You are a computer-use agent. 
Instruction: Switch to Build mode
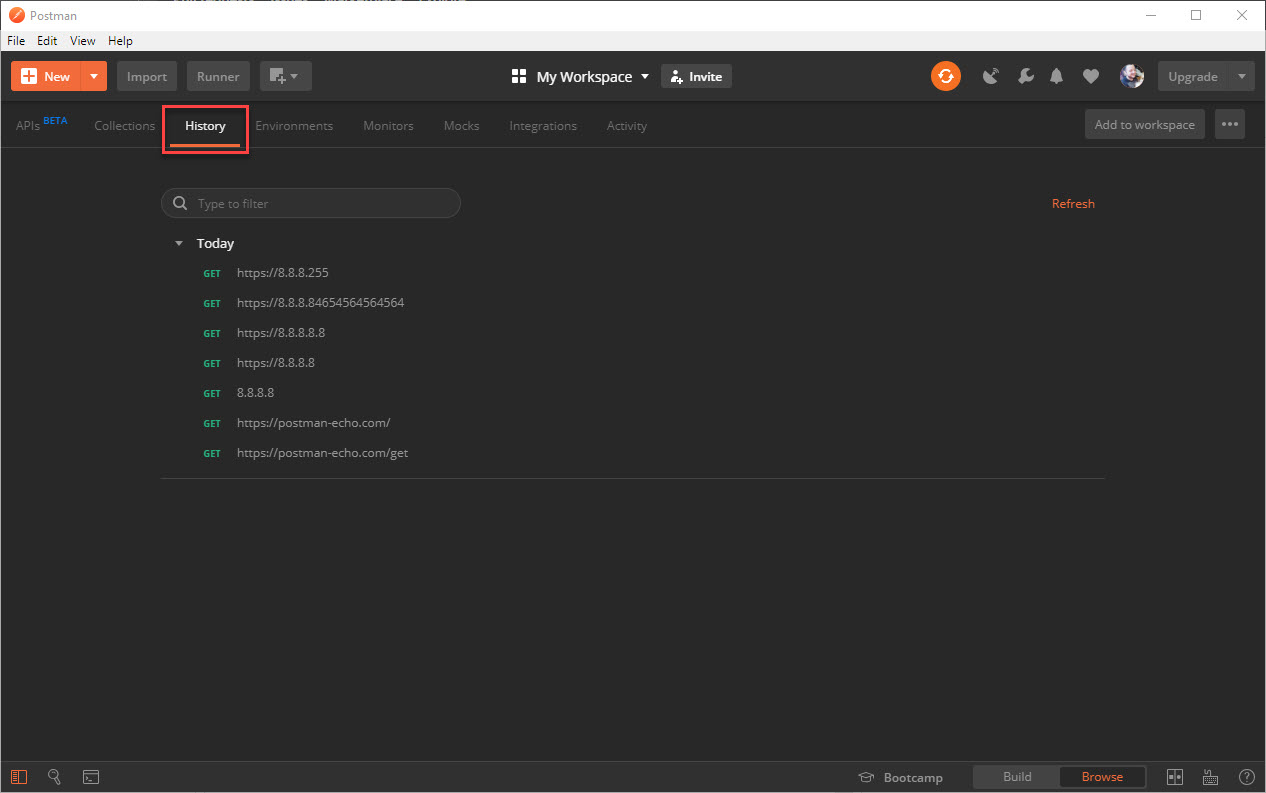coord(1017,777)
